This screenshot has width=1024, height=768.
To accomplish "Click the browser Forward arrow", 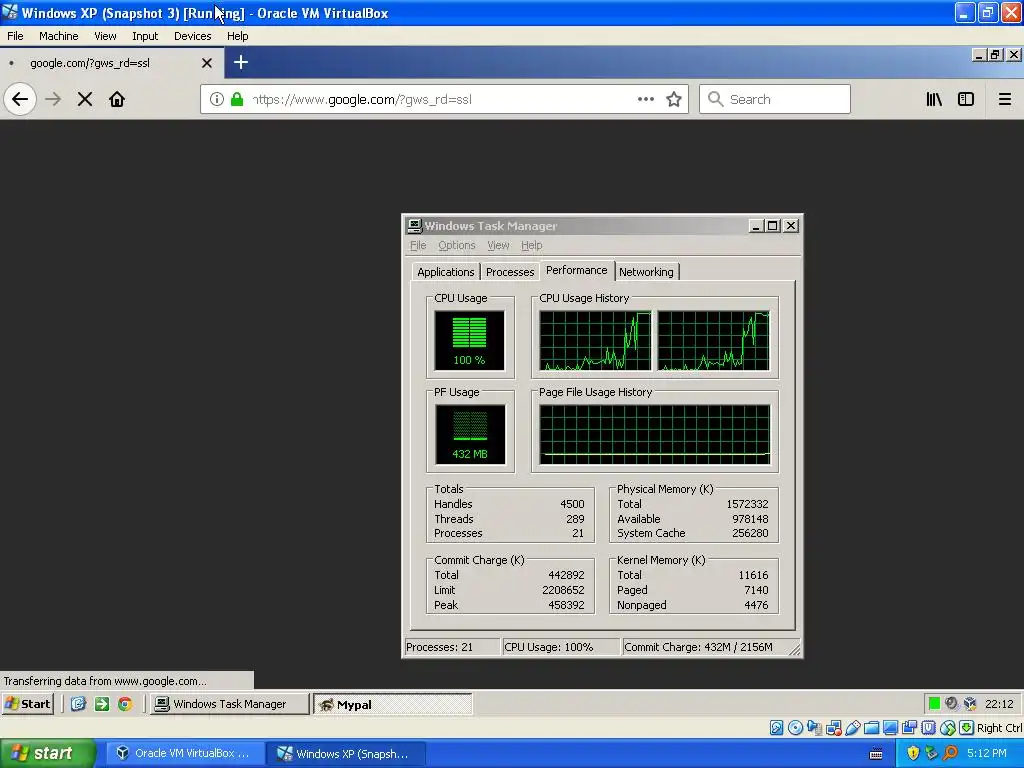I will (53, 99).
